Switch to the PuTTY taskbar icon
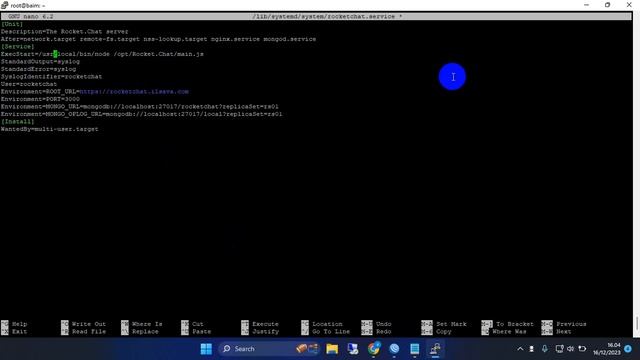 (435, 349)
